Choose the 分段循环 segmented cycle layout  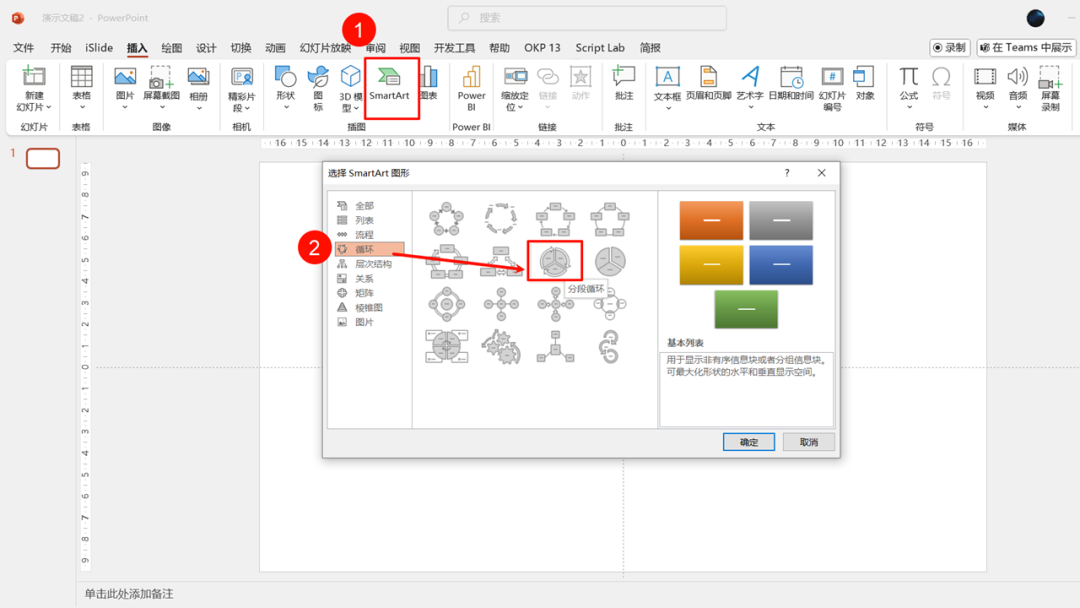coord(555,261)
